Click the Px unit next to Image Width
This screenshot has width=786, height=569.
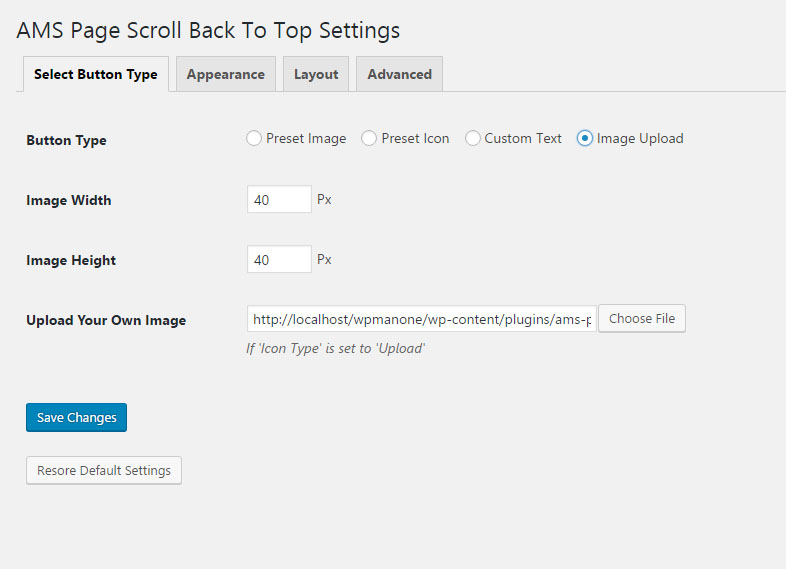324,200
